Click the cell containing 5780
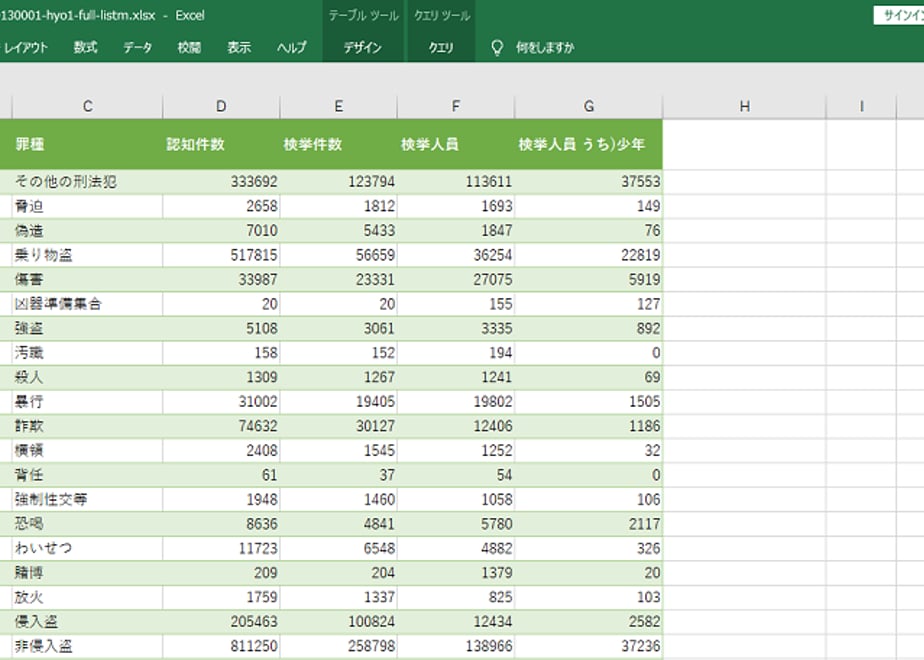 tap(456, 524)
